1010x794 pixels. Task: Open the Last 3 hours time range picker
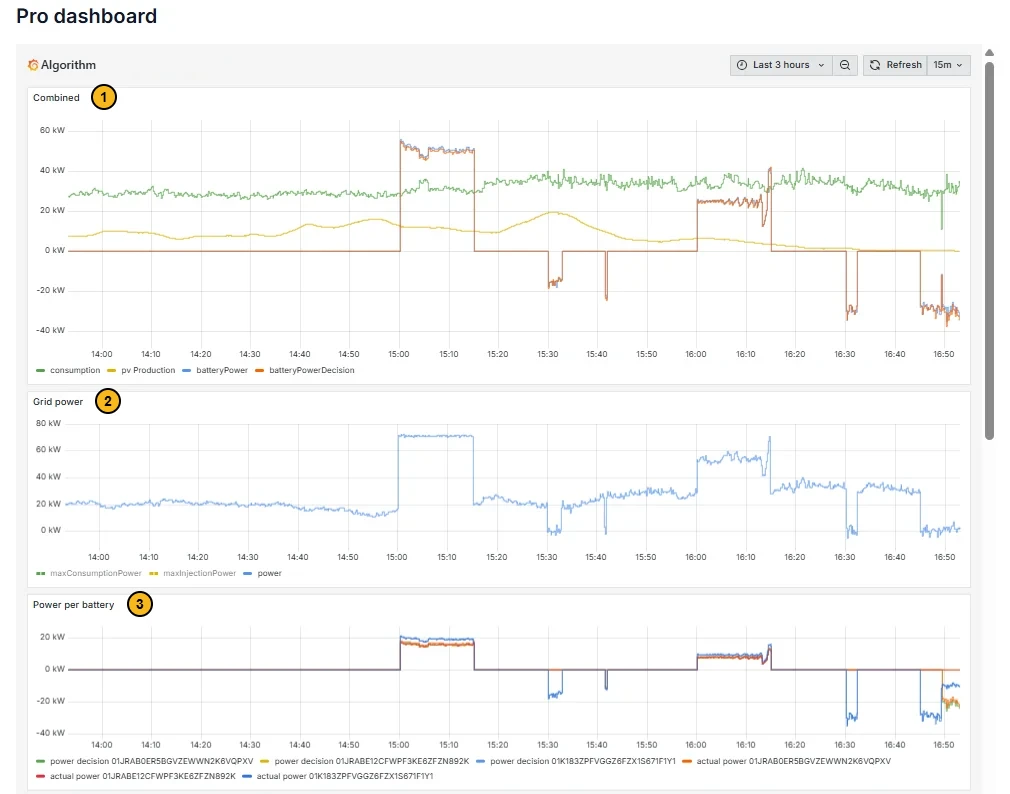[781, 65]
